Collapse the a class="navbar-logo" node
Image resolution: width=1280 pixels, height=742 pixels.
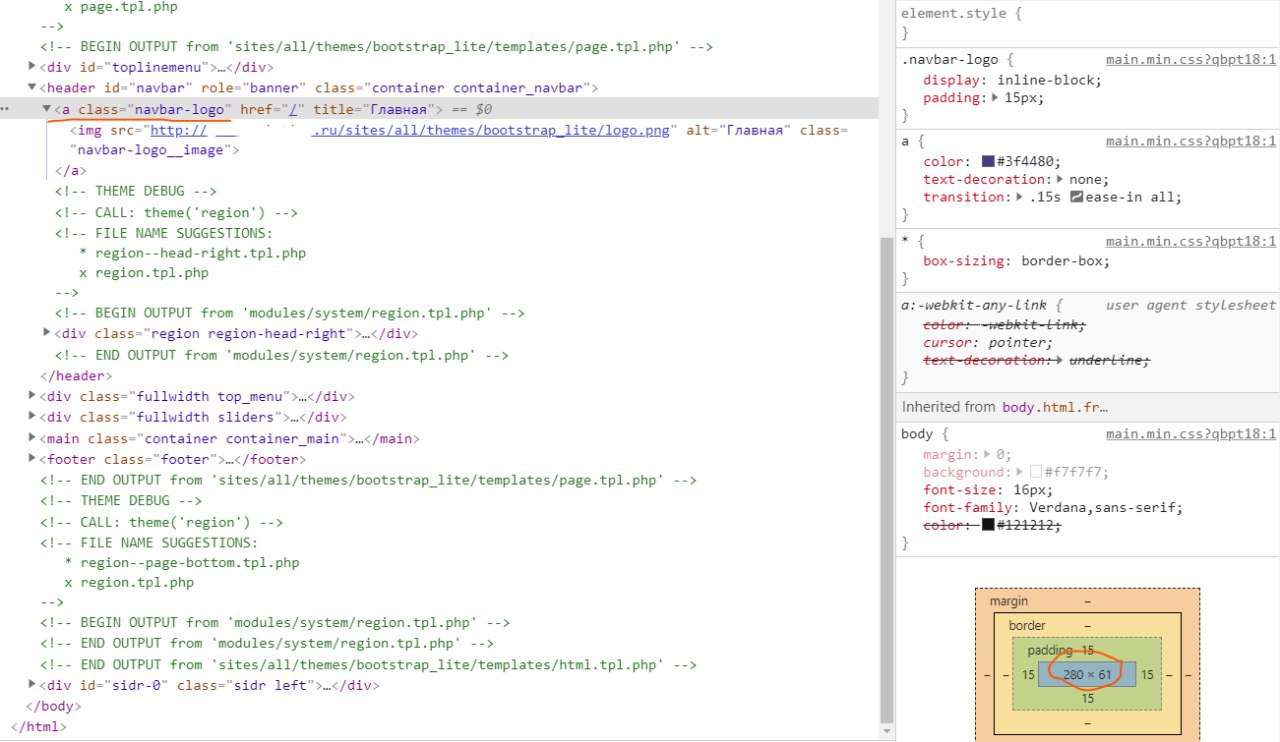[x=47, y=108]
